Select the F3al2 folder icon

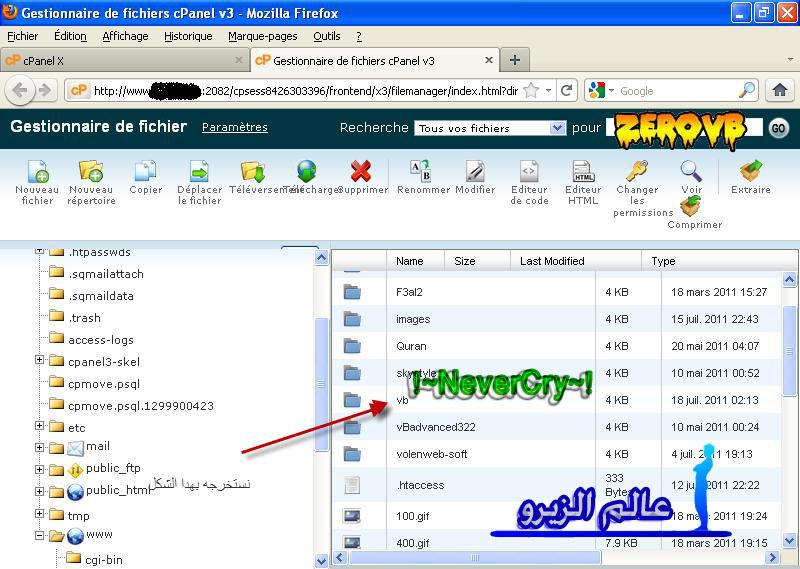point(352,292)
